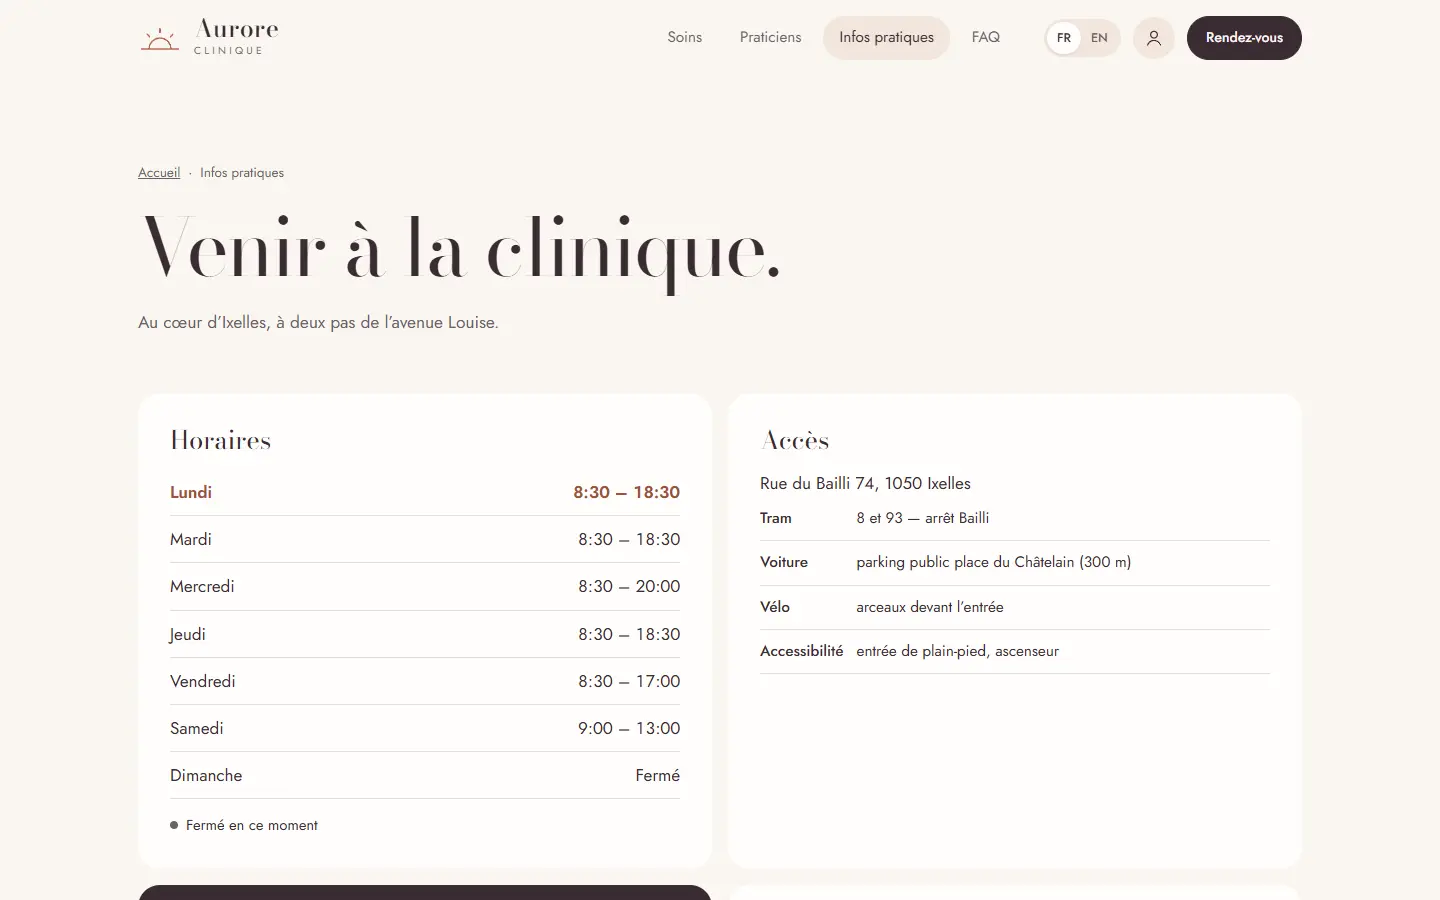
Task: Click the Fermé en ce moment status dot
Action: [174, 825]
